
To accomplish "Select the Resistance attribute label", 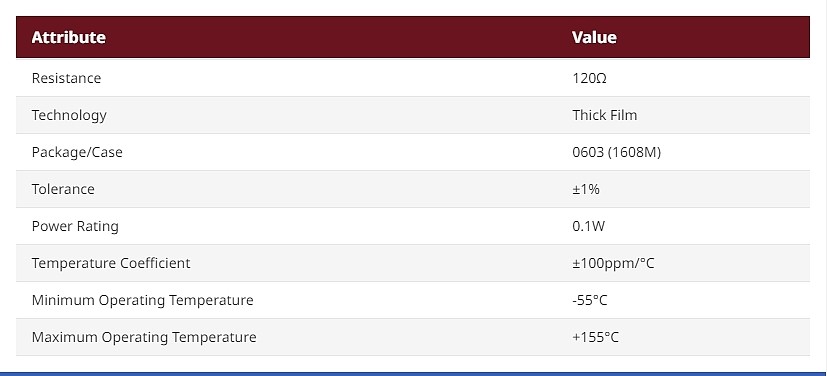I will (x=66, y=78).
